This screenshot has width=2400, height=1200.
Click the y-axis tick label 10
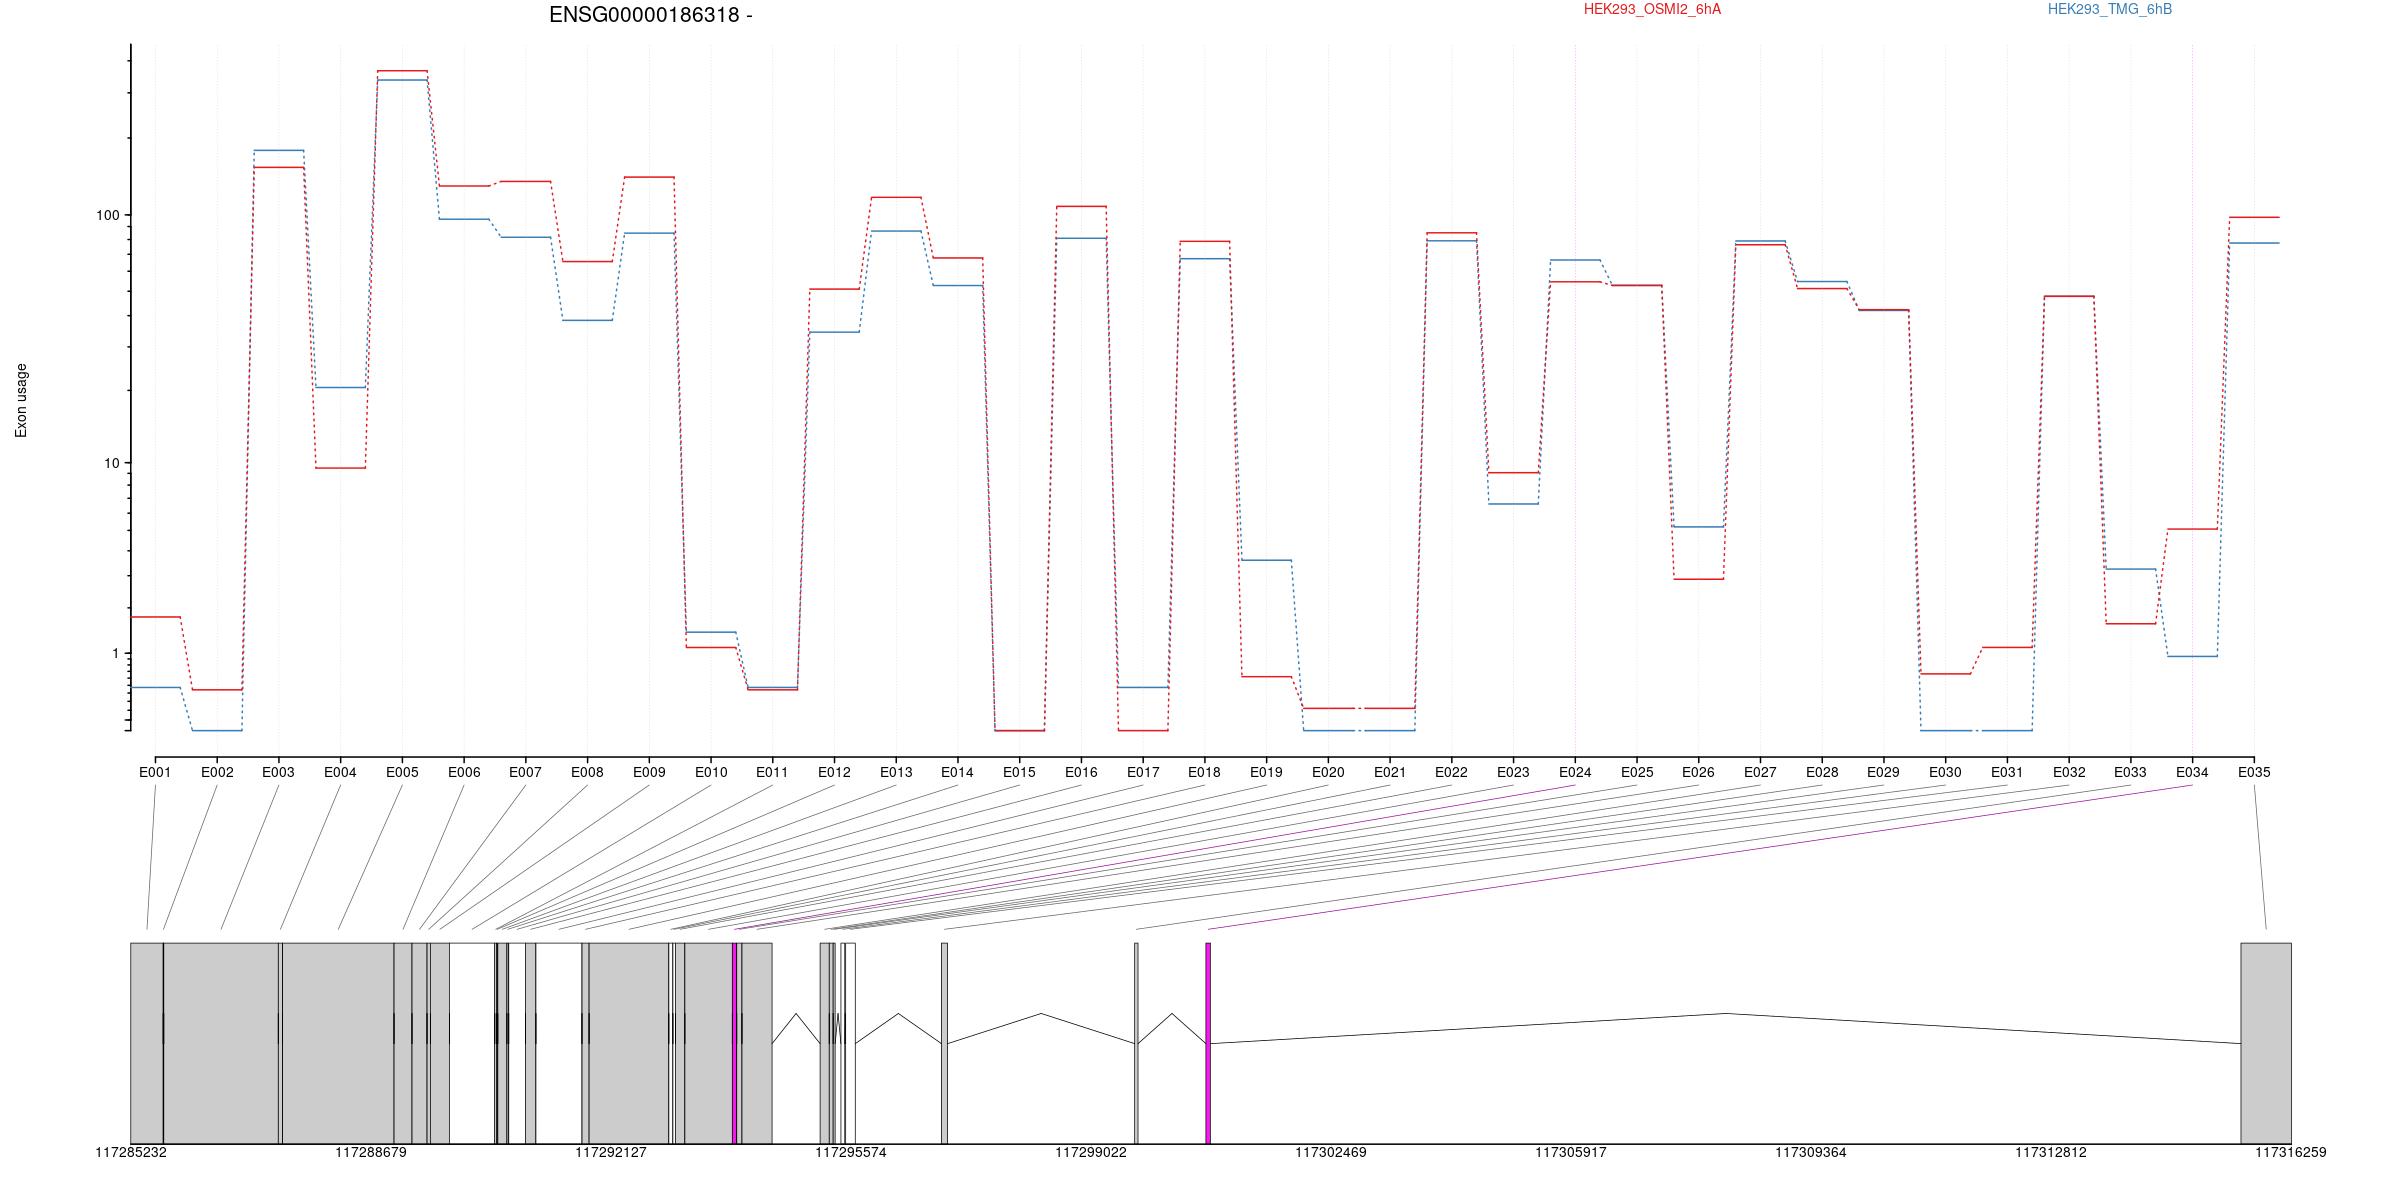tap(111, 463)
